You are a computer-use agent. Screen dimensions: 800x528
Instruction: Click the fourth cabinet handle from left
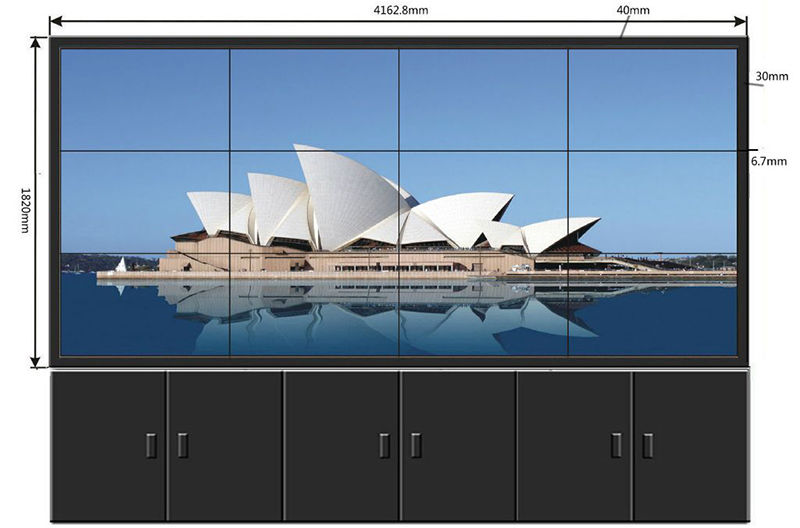415,445
